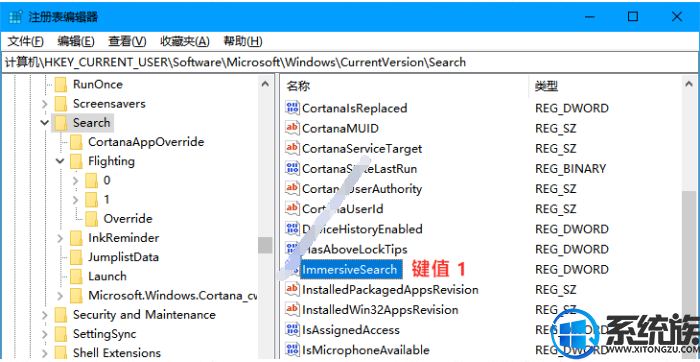Maximize the Registry Editor window
This screenshot has height=362, width=700.
pyautogui.click(x=633, y=17)
